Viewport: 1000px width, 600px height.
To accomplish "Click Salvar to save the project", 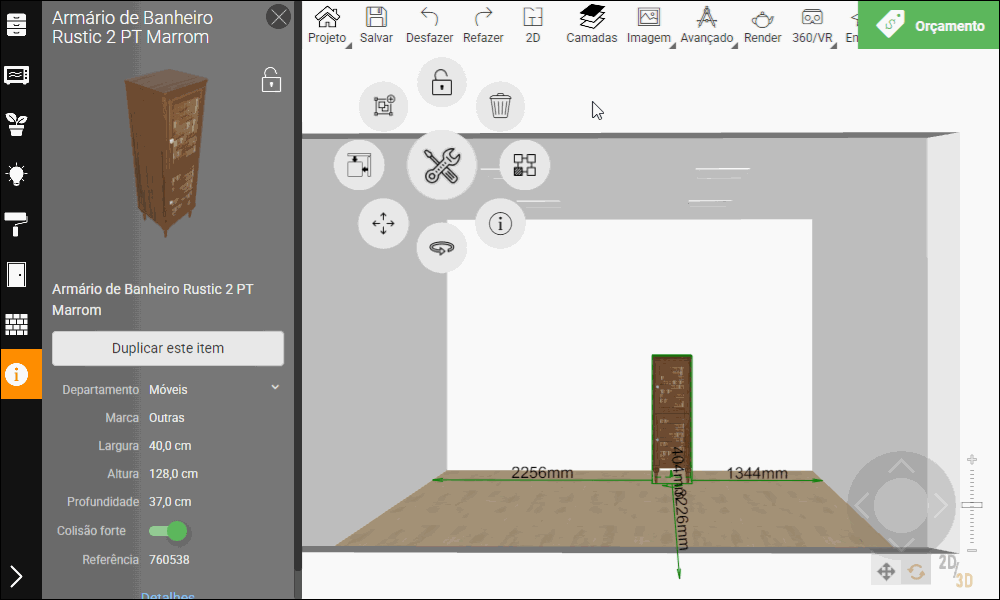I will click(376, 26).
